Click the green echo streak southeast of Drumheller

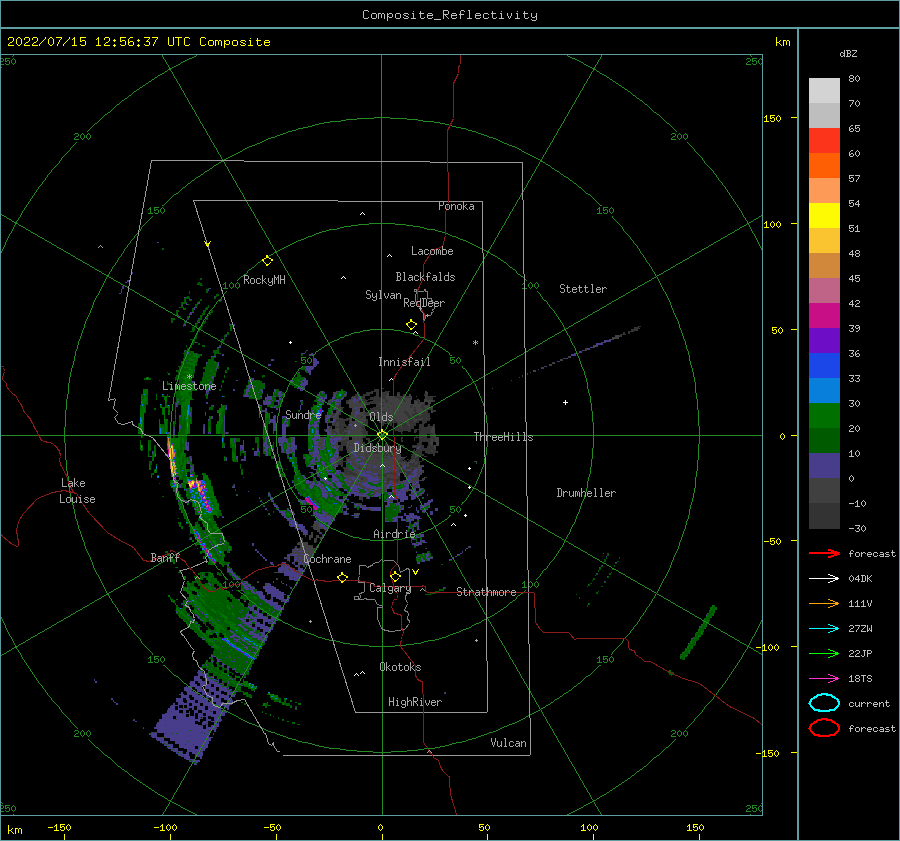[x=698, y=633]
